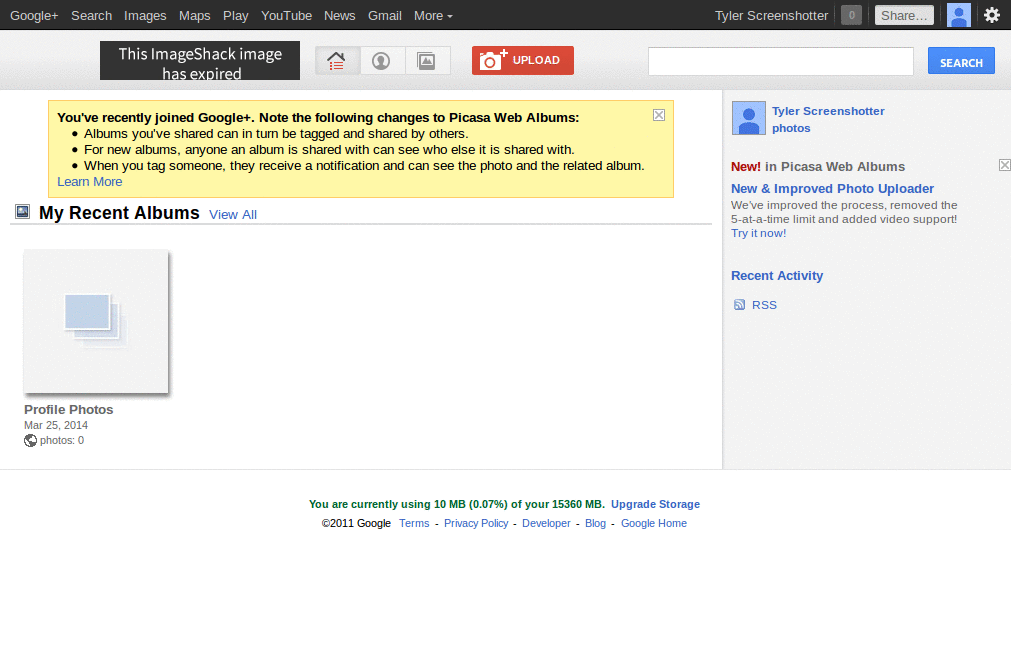Open Gmail in the top bar
The width and height of the screenshot is (1024, 645).
pos(385,16)
